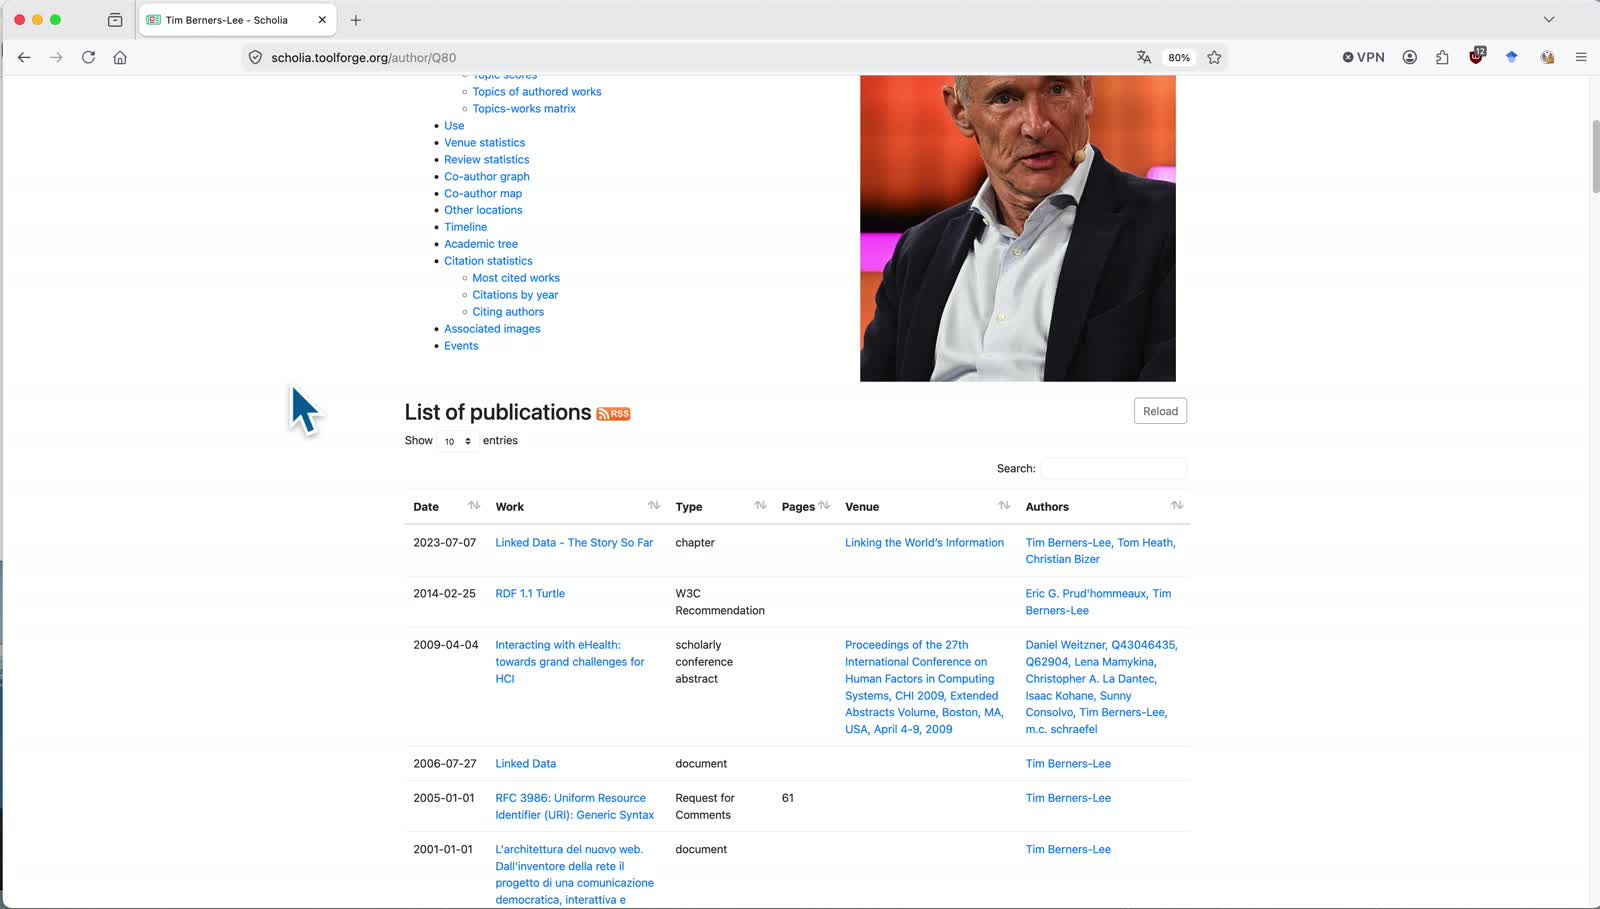Viewport: 1600px width, 909px height.
Task: Close the Tim Berners-Lee Scholia tab
Action: click(x=322, y=20)
